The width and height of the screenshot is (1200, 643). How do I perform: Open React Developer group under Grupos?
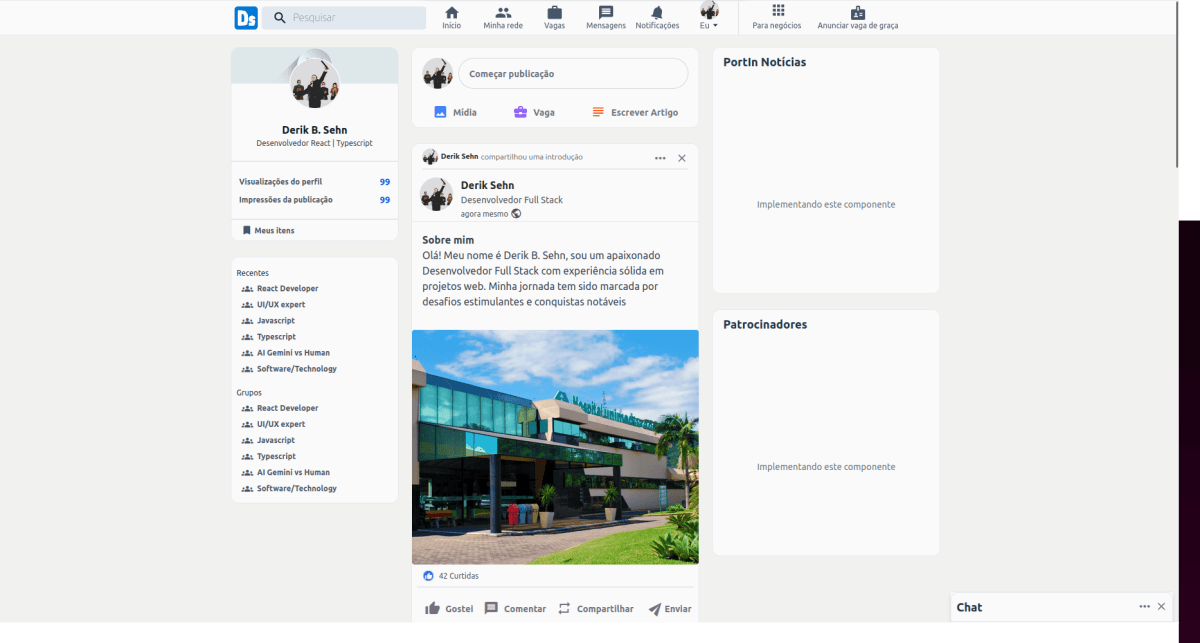point(287,408)
